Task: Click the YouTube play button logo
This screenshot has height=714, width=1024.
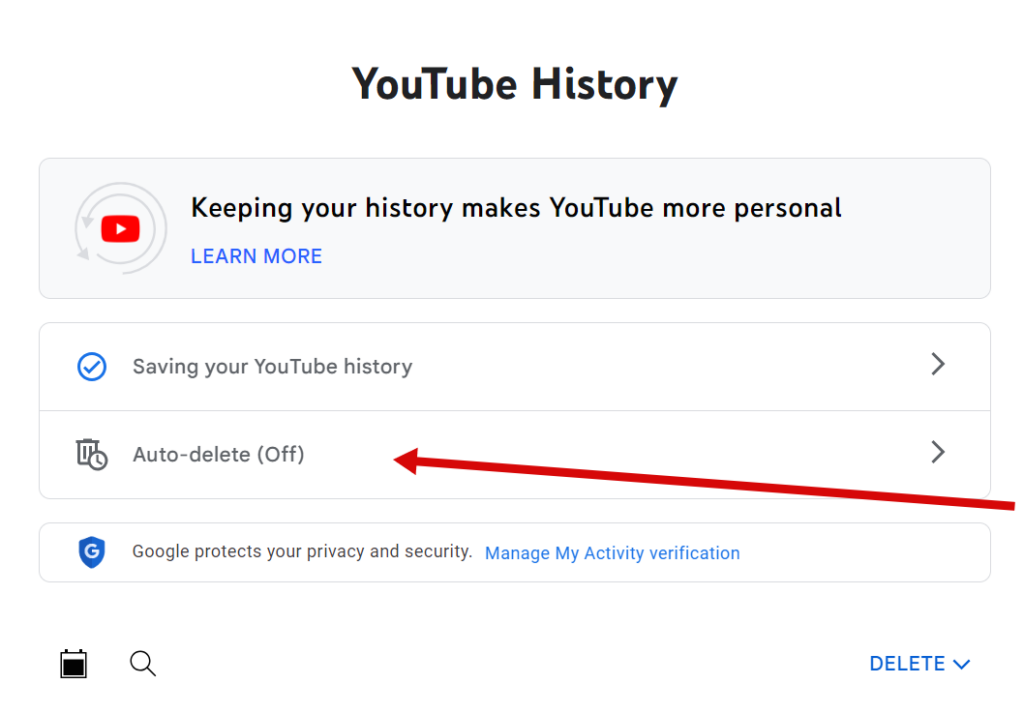Action: point(120,228)
